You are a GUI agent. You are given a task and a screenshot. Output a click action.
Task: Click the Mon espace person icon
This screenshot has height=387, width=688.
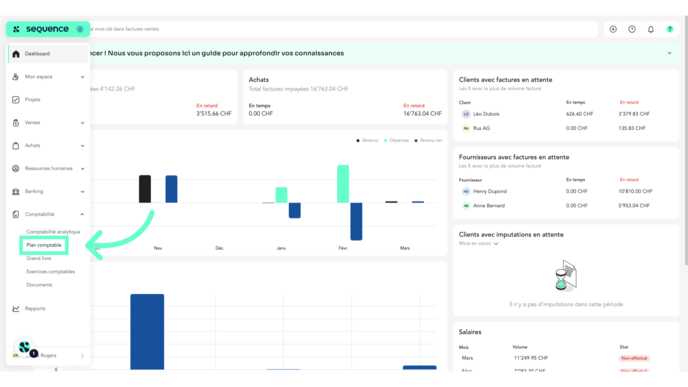(x=16, y=77)
